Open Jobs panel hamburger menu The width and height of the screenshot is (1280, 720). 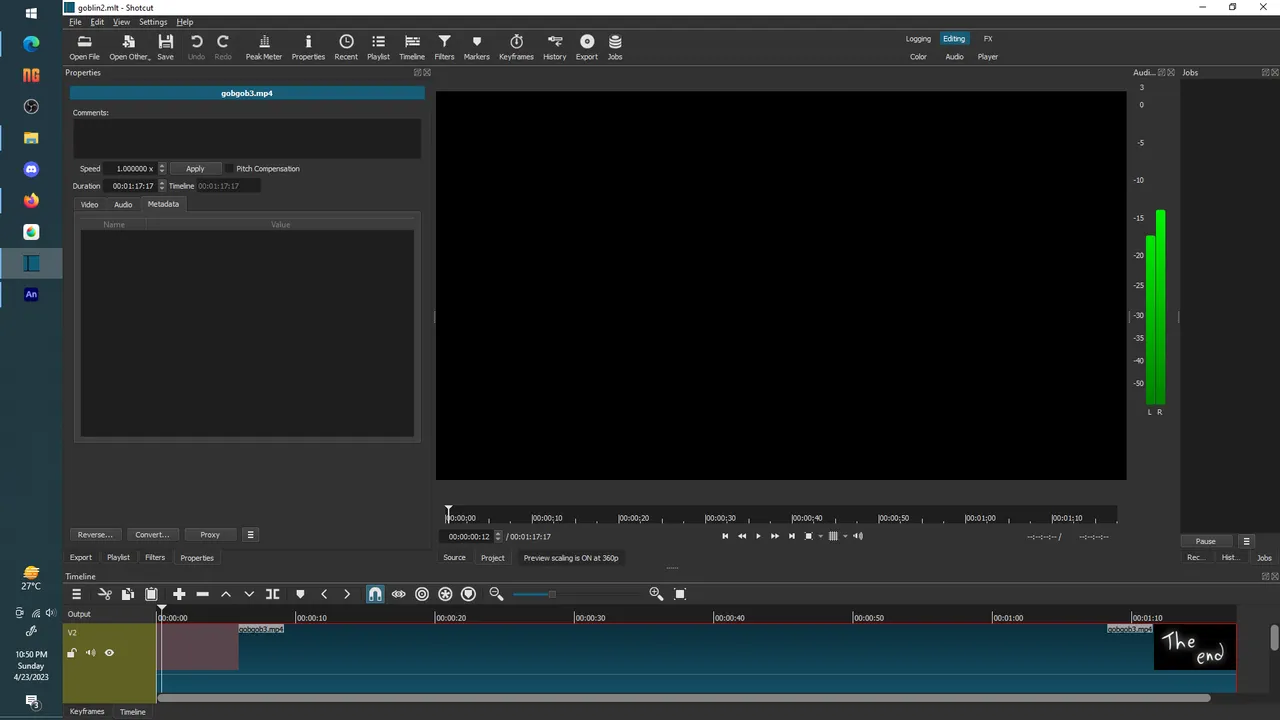tap(1246, 542)
